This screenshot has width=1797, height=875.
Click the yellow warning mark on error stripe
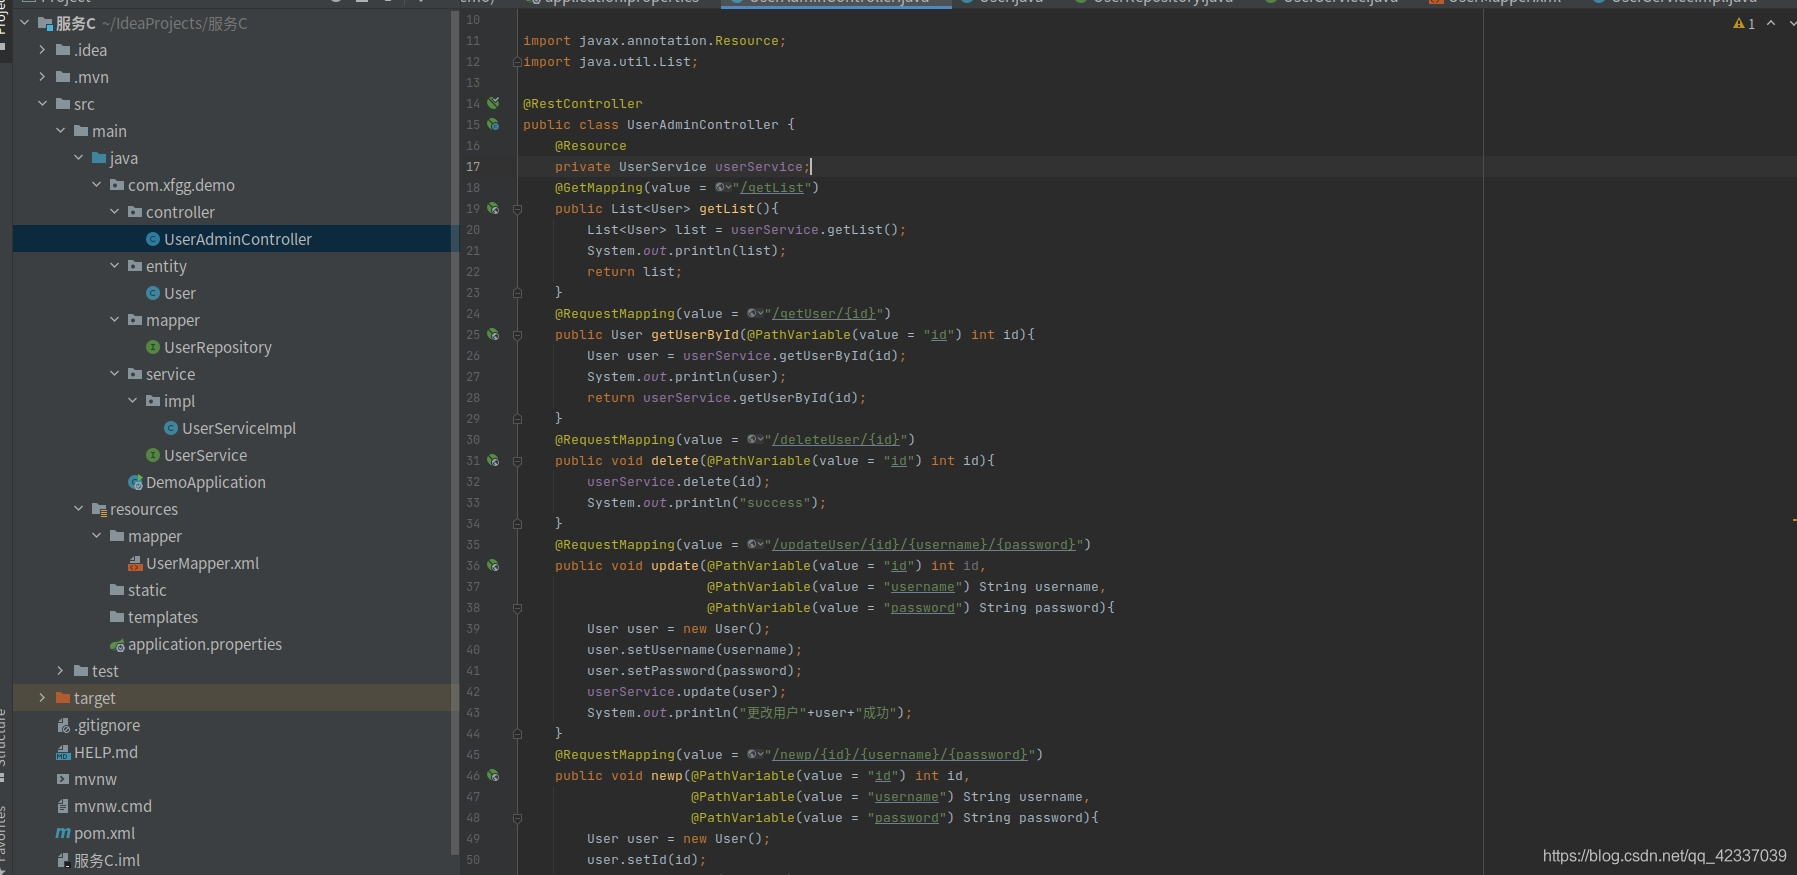pos(1794,520)
